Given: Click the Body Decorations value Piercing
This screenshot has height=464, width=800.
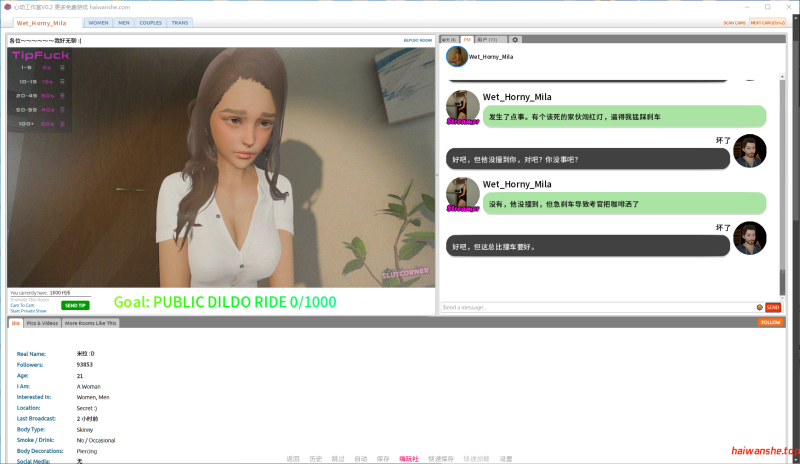Looking at the screenshot, I should click(87, 451).
